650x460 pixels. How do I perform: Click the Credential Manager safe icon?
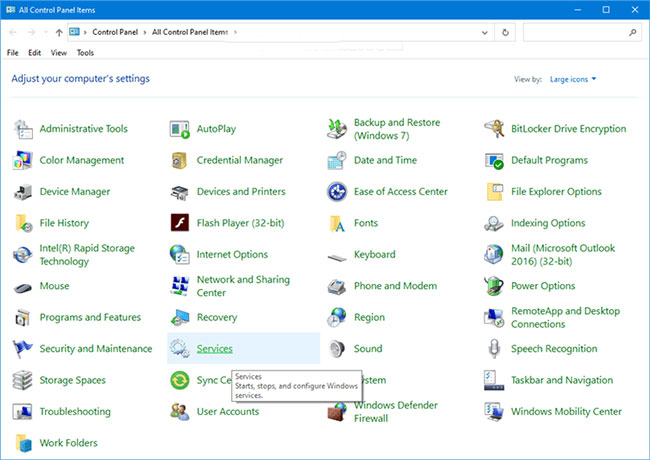coord(180,160)
